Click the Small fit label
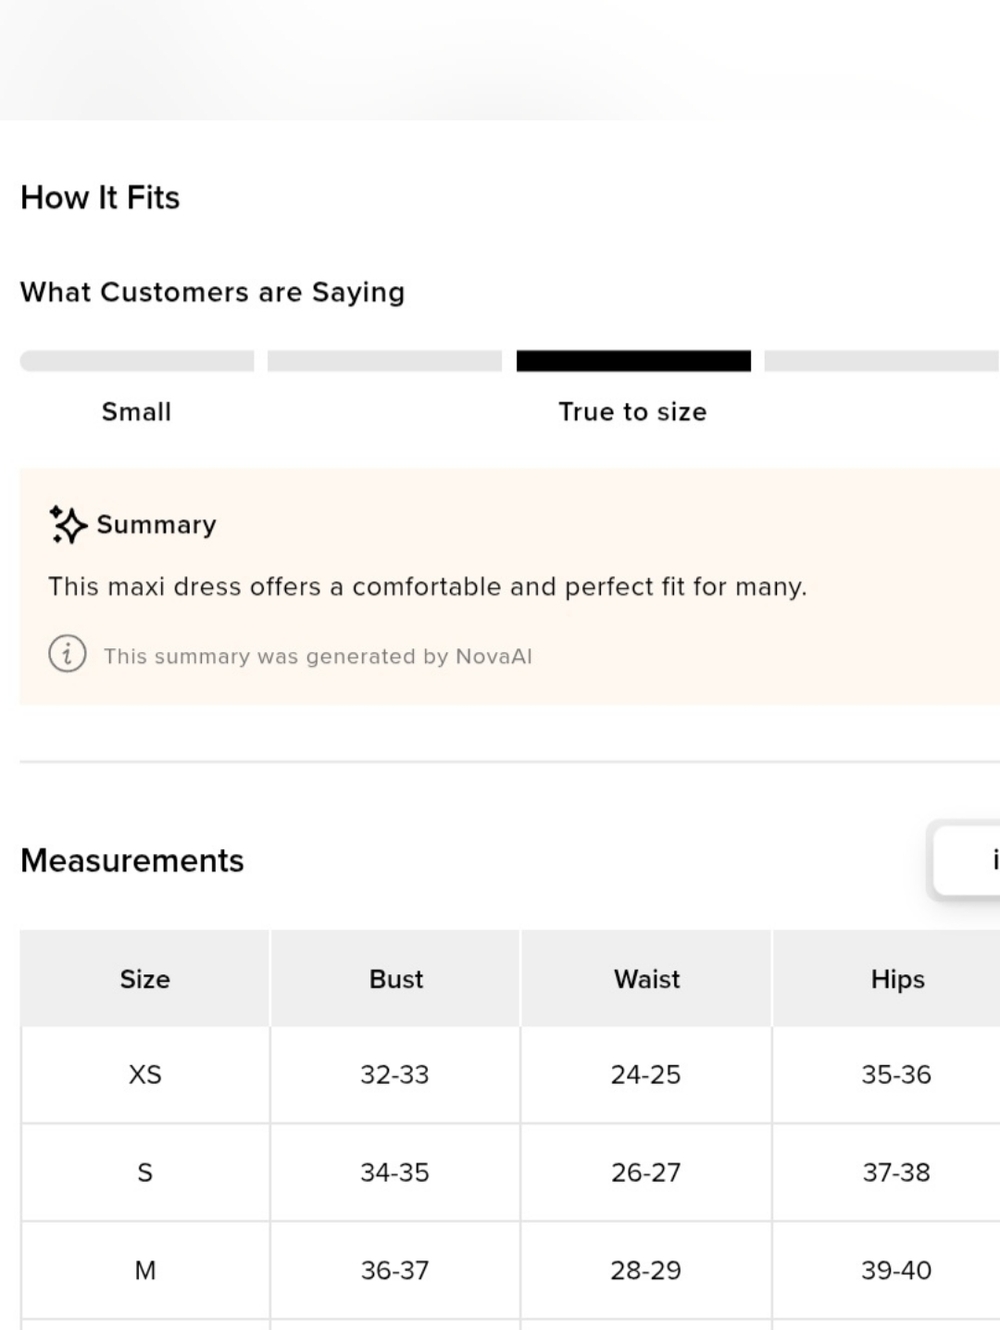The image size is (1000, 1330). [x=137, y=412]
